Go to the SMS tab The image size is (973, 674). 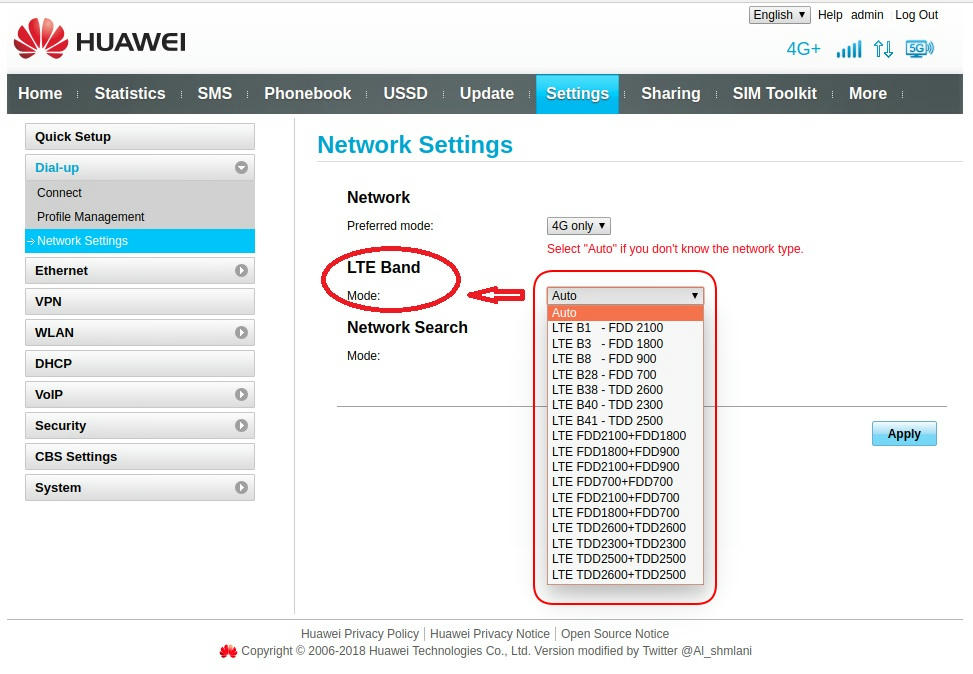(215, 94)
